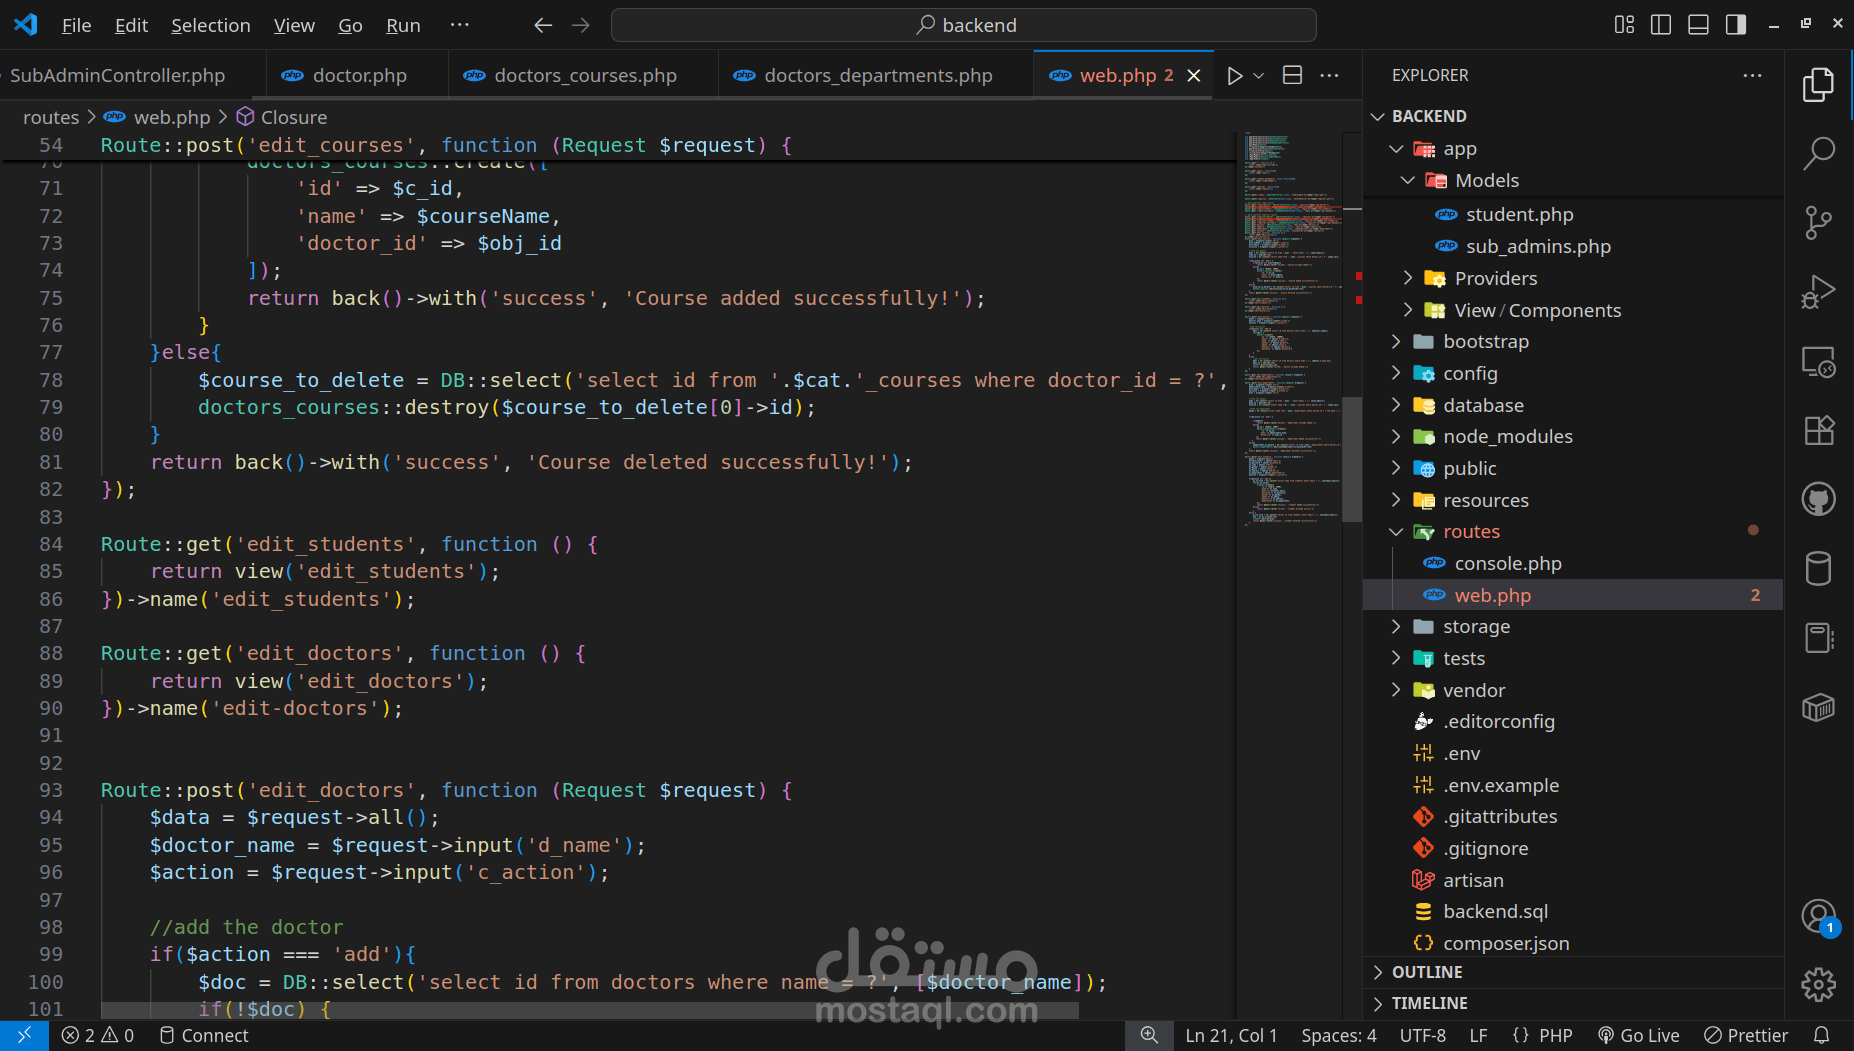Open Explorer Views and More Actions ellipsis
1854x1051 pixels.
point(1752,76)
